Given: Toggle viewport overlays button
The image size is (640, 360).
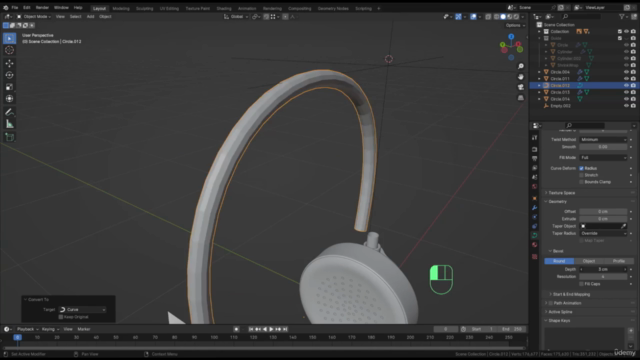Looking at the screenshot, I should [473, 17].
